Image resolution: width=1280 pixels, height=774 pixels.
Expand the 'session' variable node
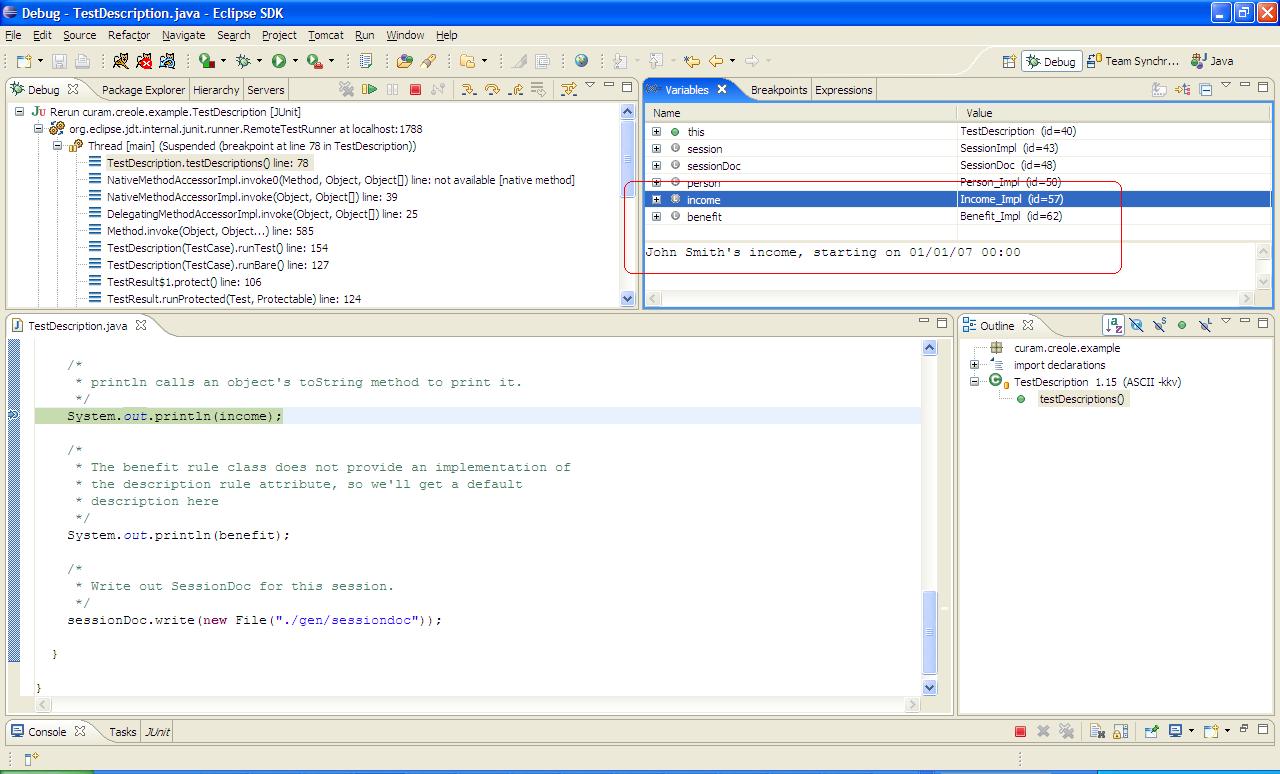(x=656, y=149)
